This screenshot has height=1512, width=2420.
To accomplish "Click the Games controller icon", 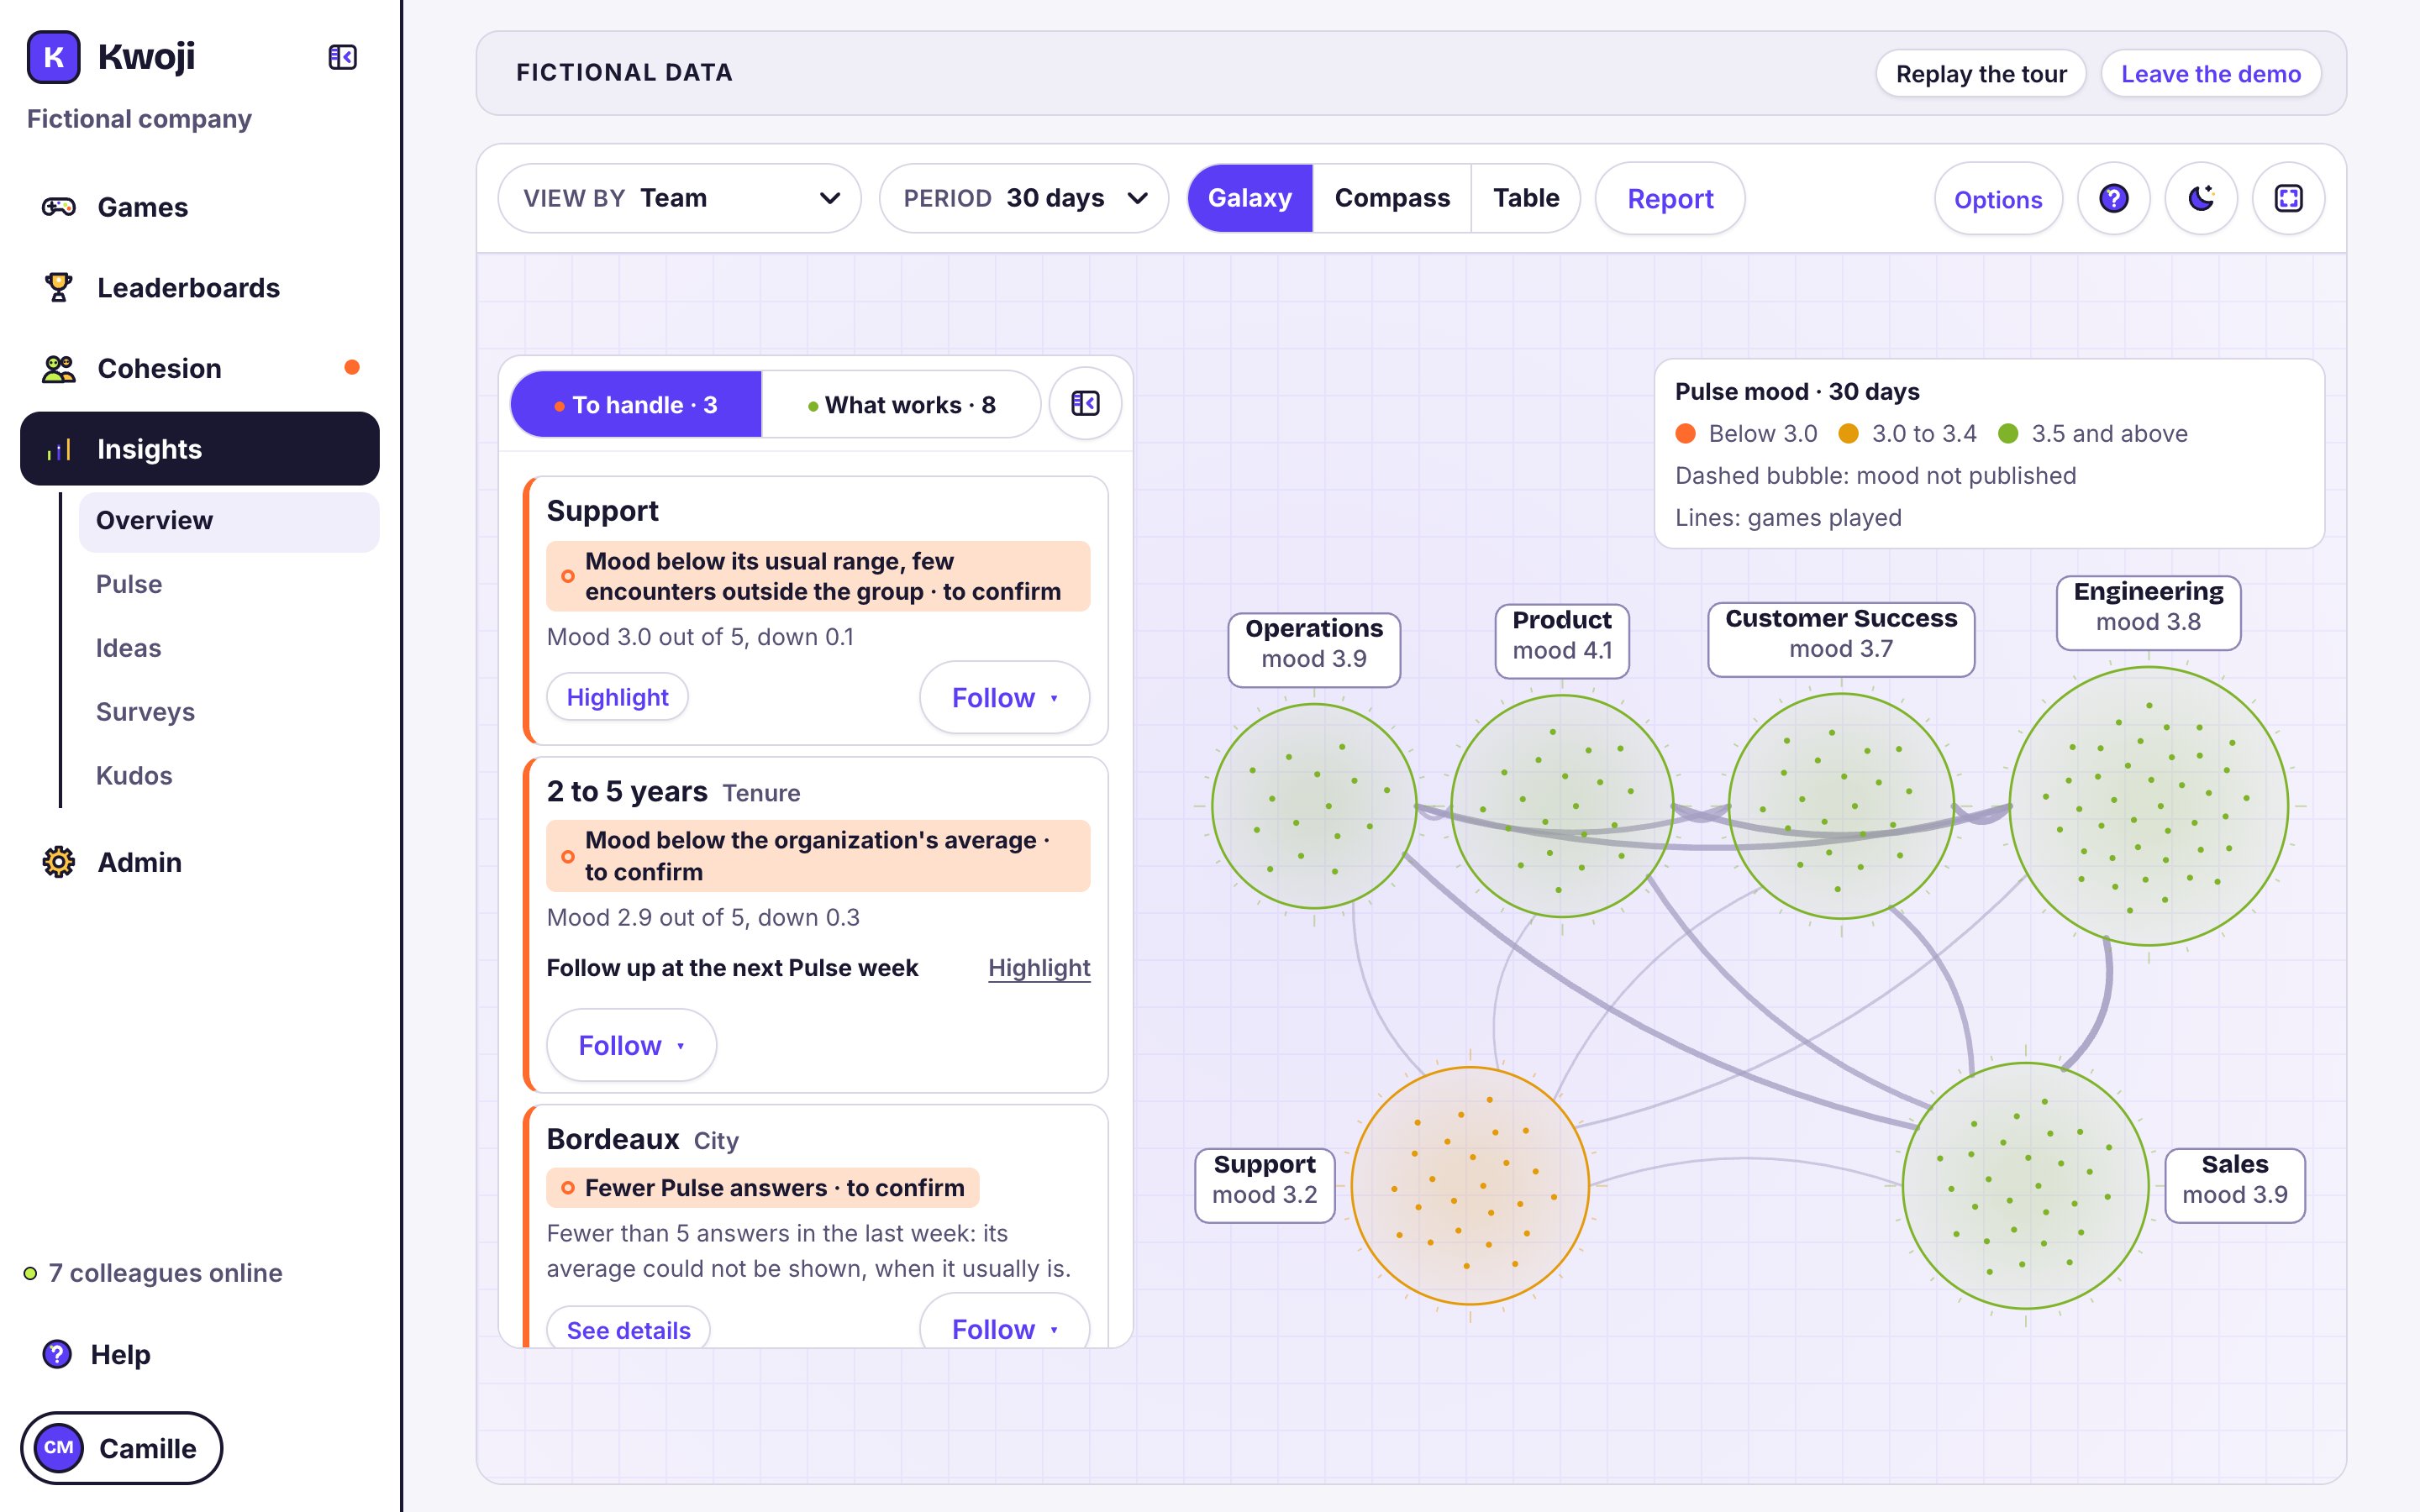I will click(x=58, y=207).
